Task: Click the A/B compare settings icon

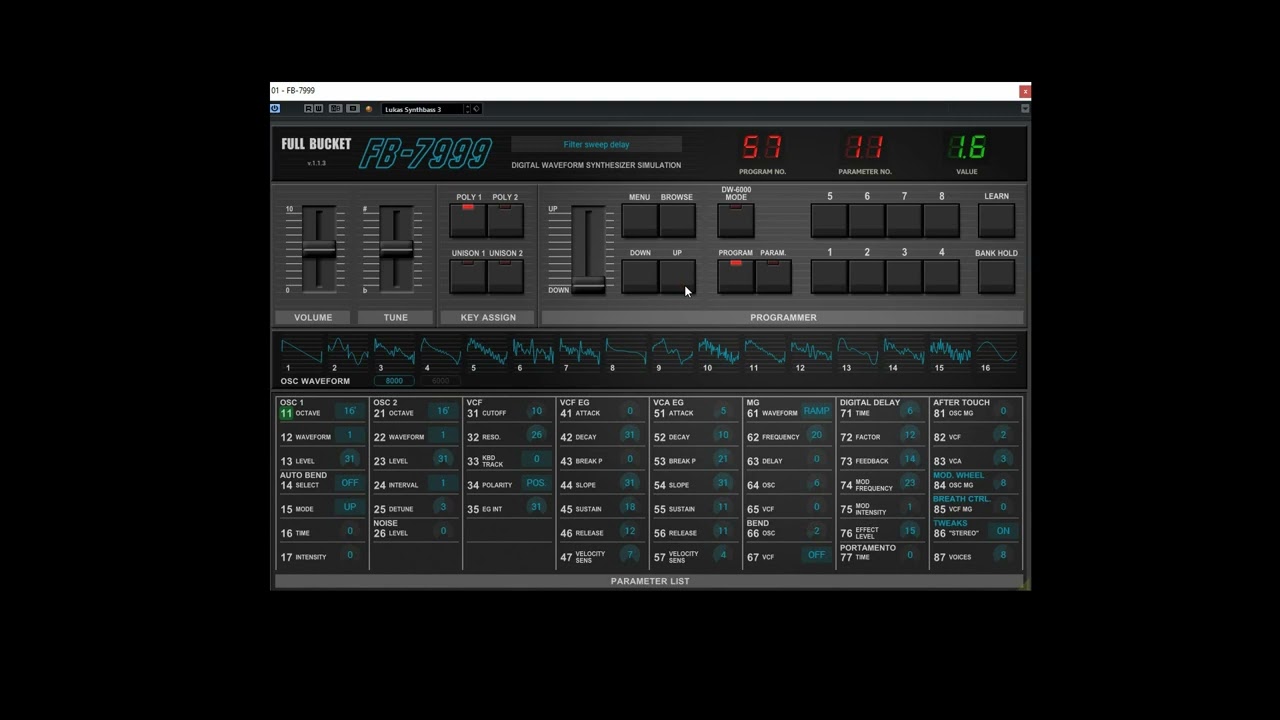Action: tap(336, 108)
